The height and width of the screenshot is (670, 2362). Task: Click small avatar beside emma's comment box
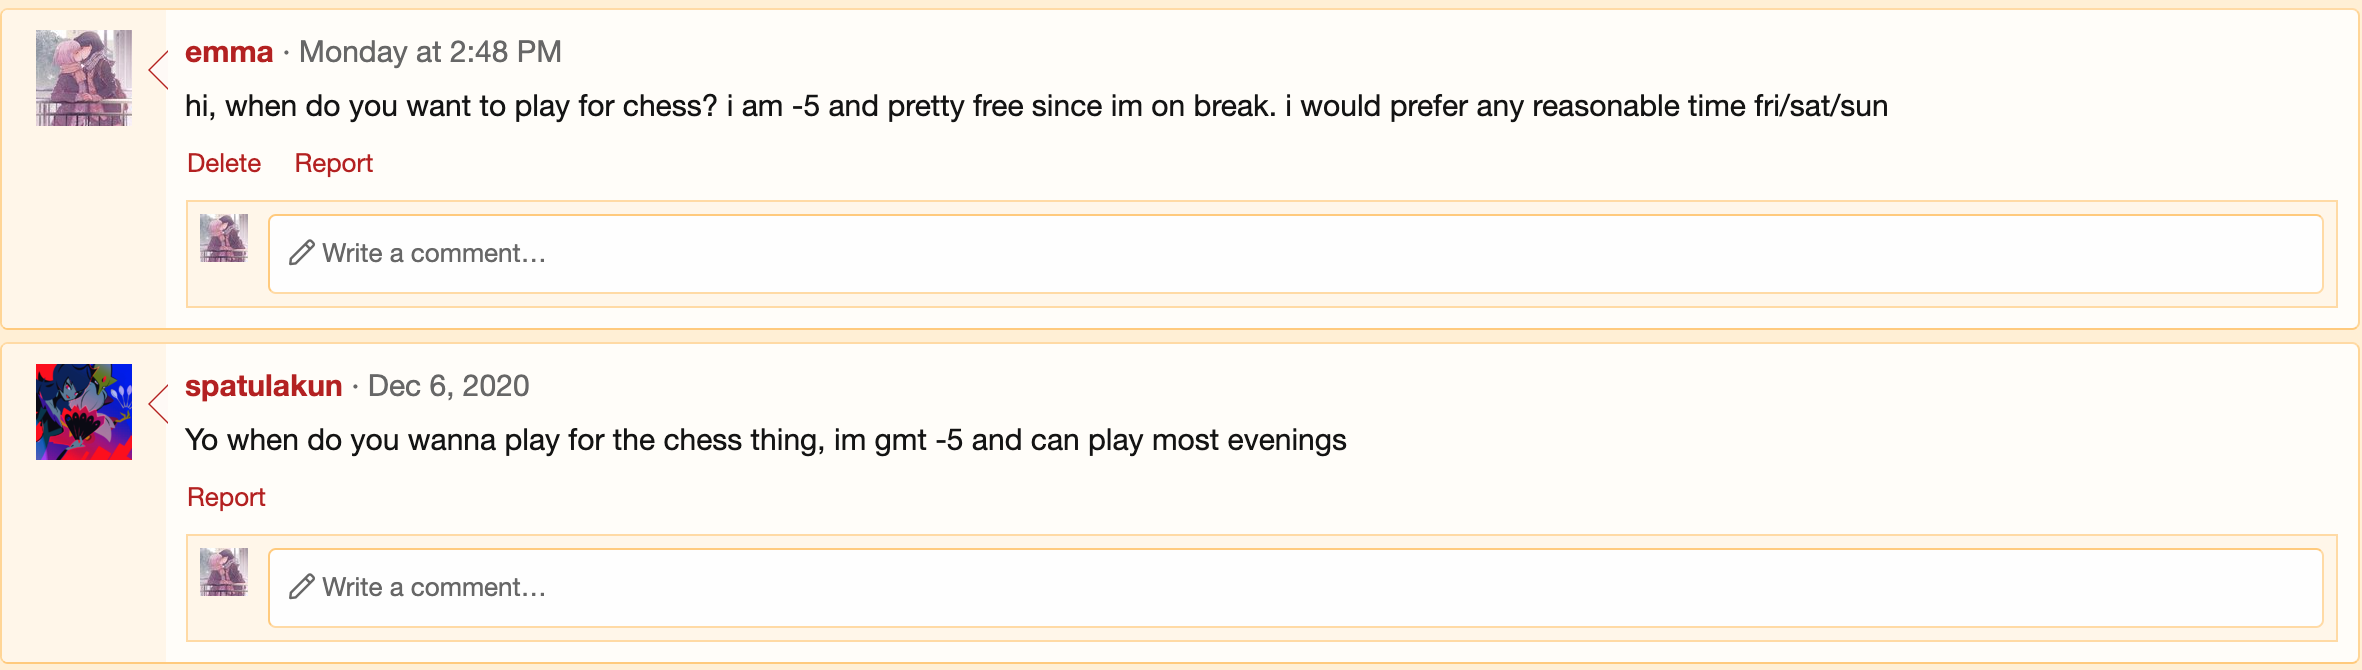click(224, 238)
